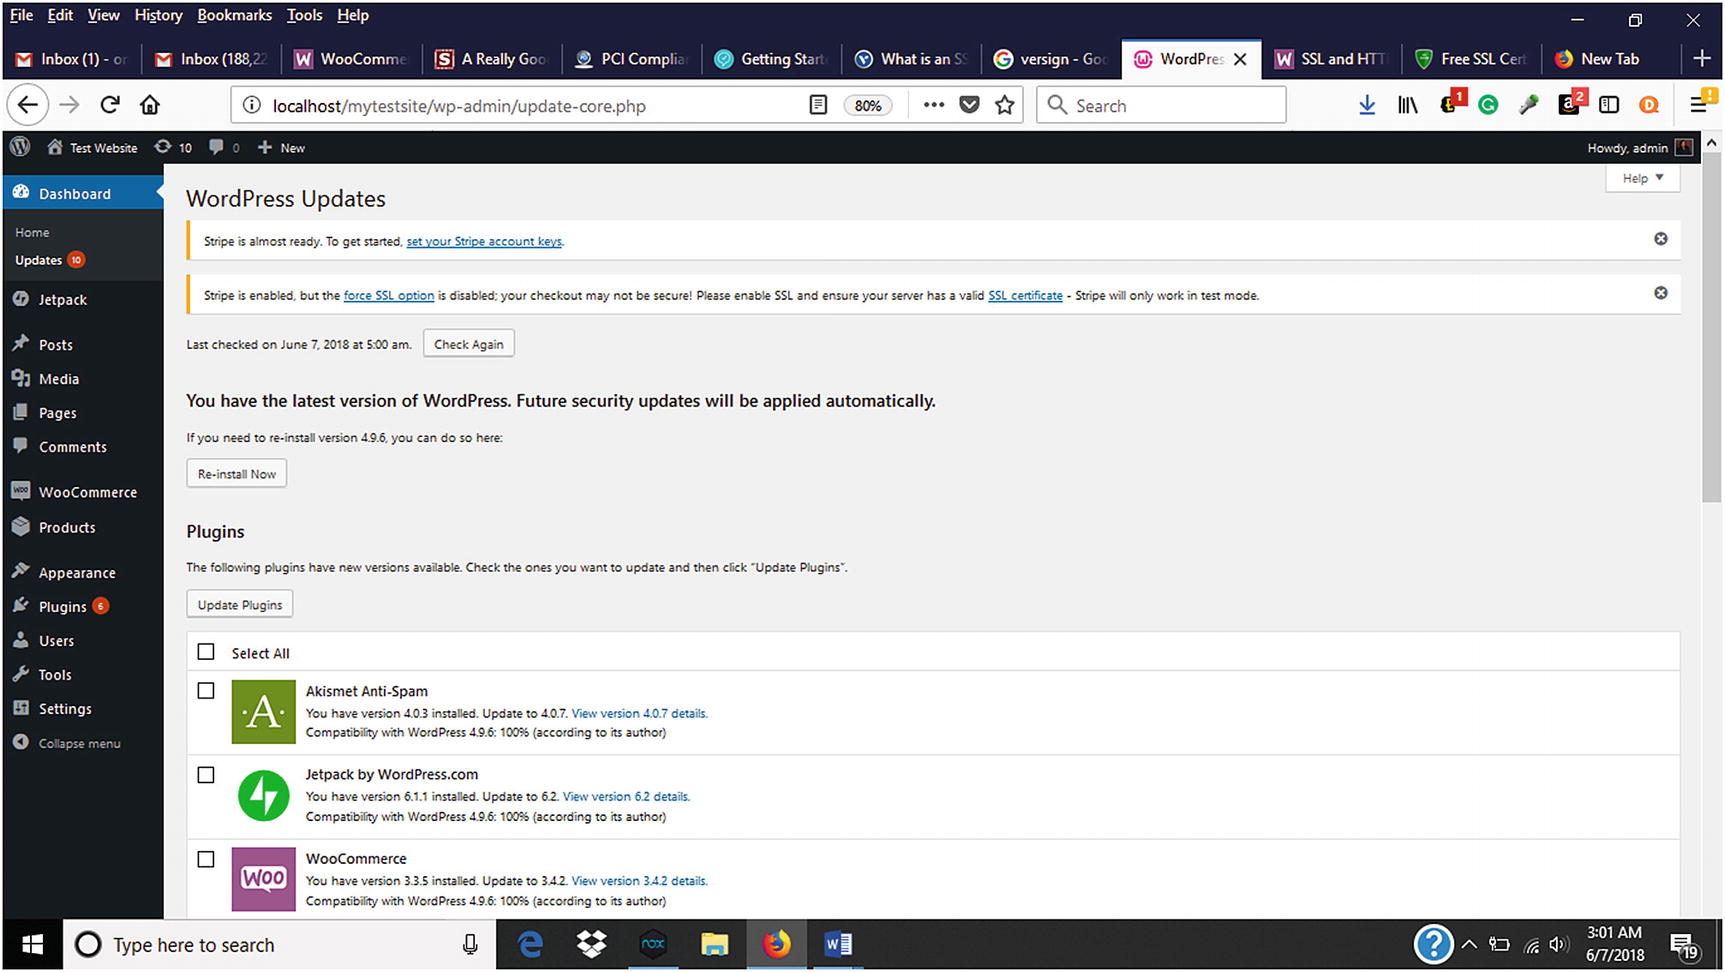Click the comments bubble icon in admin bar

coord(216,147)
